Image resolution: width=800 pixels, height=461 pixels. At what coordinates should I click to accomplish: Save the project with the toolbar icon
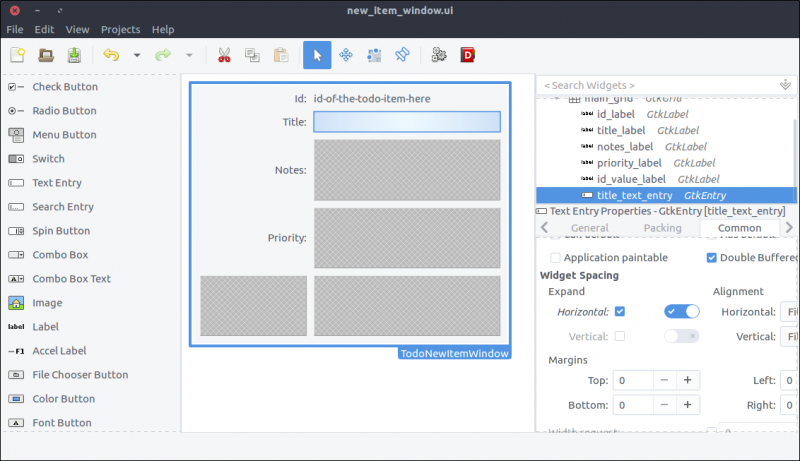tap(74, 56)
